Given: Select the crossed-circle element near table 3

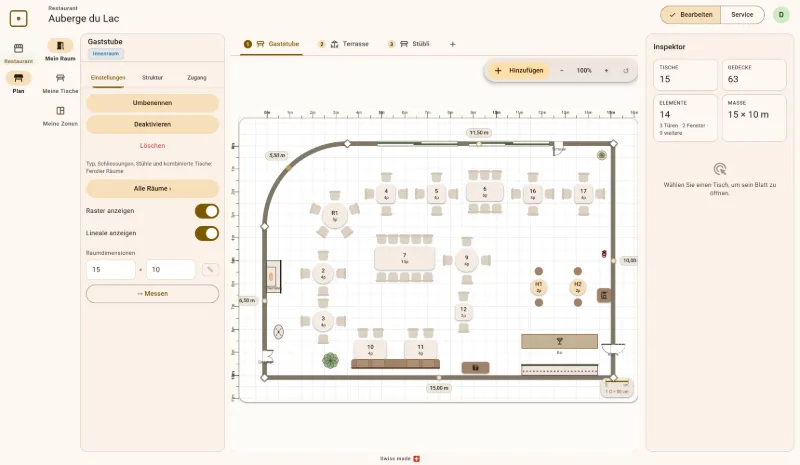Looking at the screenshot, I should (279, 332).
